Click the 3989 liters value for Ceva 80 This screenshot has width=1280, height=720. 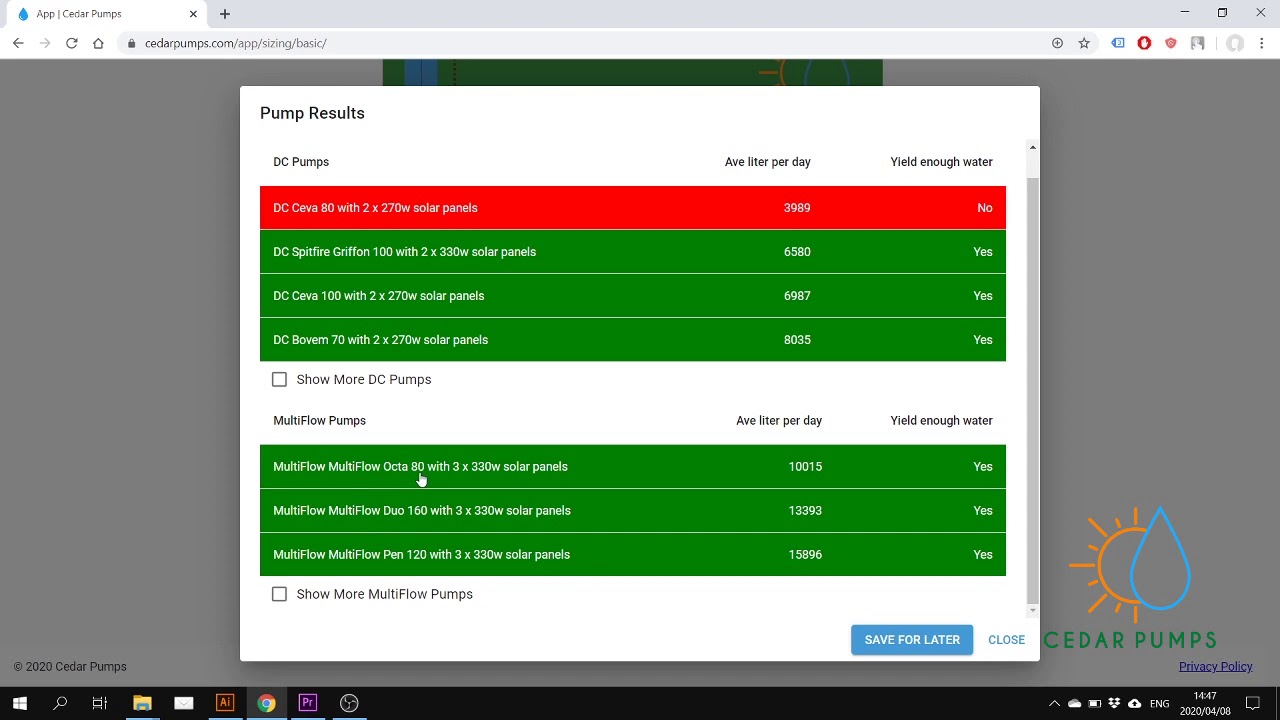pyautogui.click(x=797, y=208)
